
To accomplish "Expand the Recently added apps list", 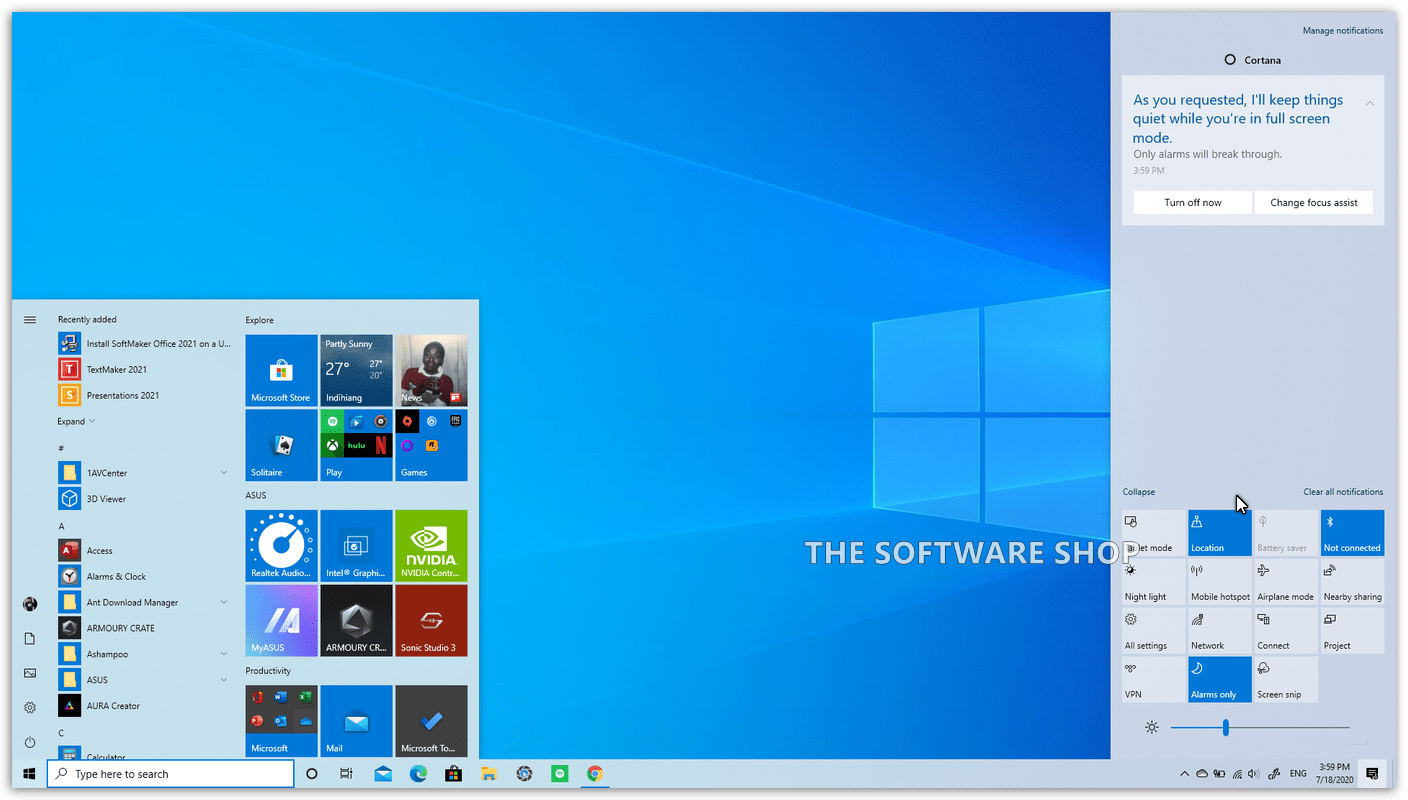I will (x=76, y=421).
